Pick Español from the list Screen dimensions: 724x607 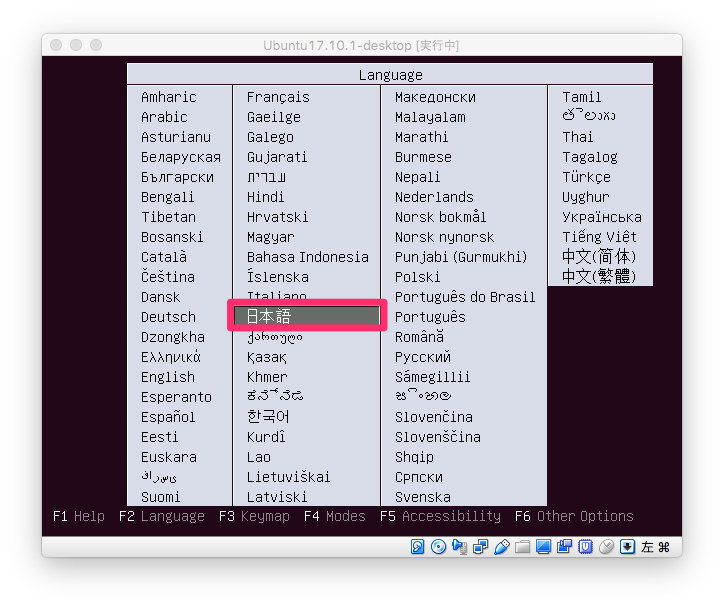tap(168, 417)
